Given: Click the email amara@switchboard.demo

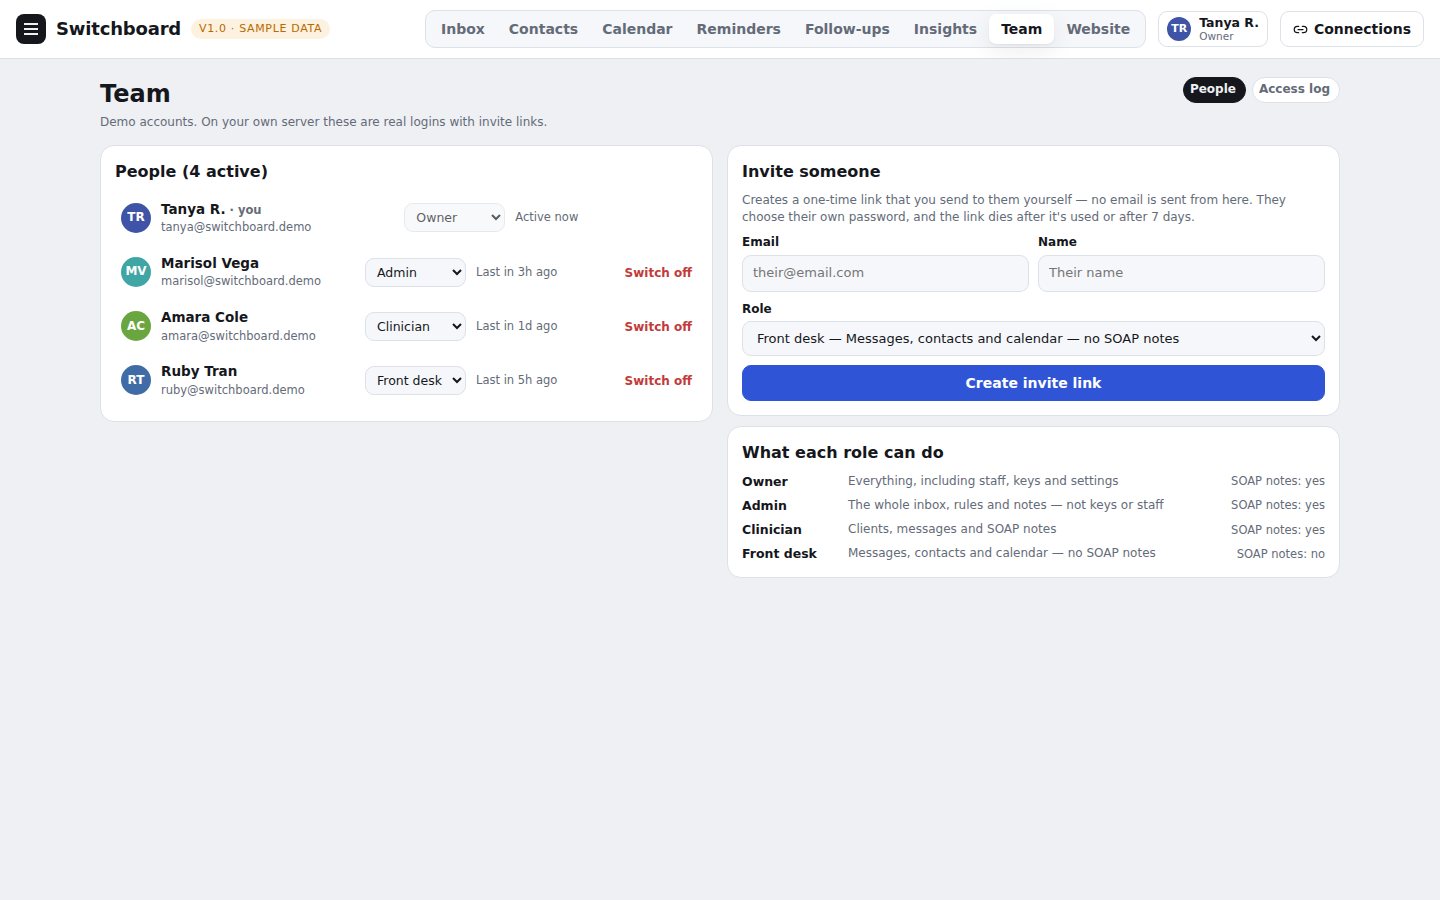Looking at the screenshot, I should coord(238,336).
